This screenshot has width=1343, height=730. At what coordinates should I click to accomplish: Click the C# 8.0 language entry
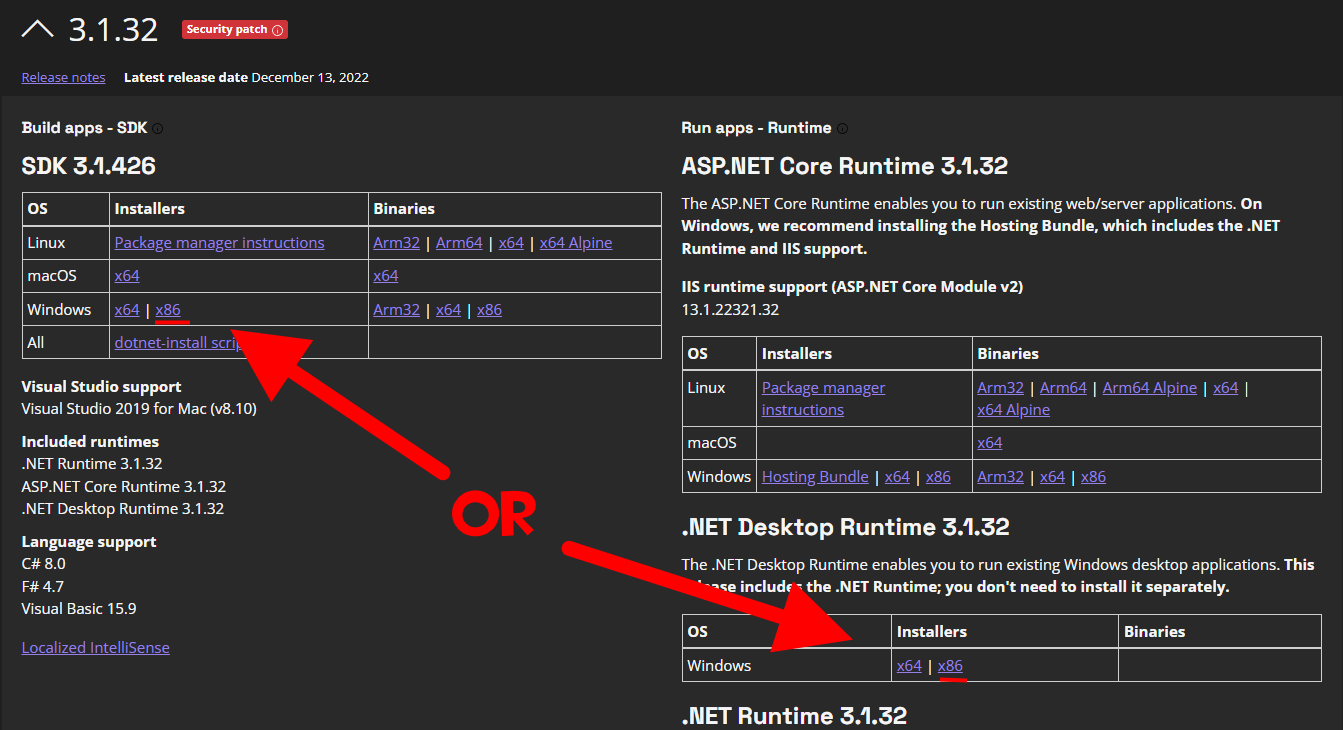click(43, 564)
